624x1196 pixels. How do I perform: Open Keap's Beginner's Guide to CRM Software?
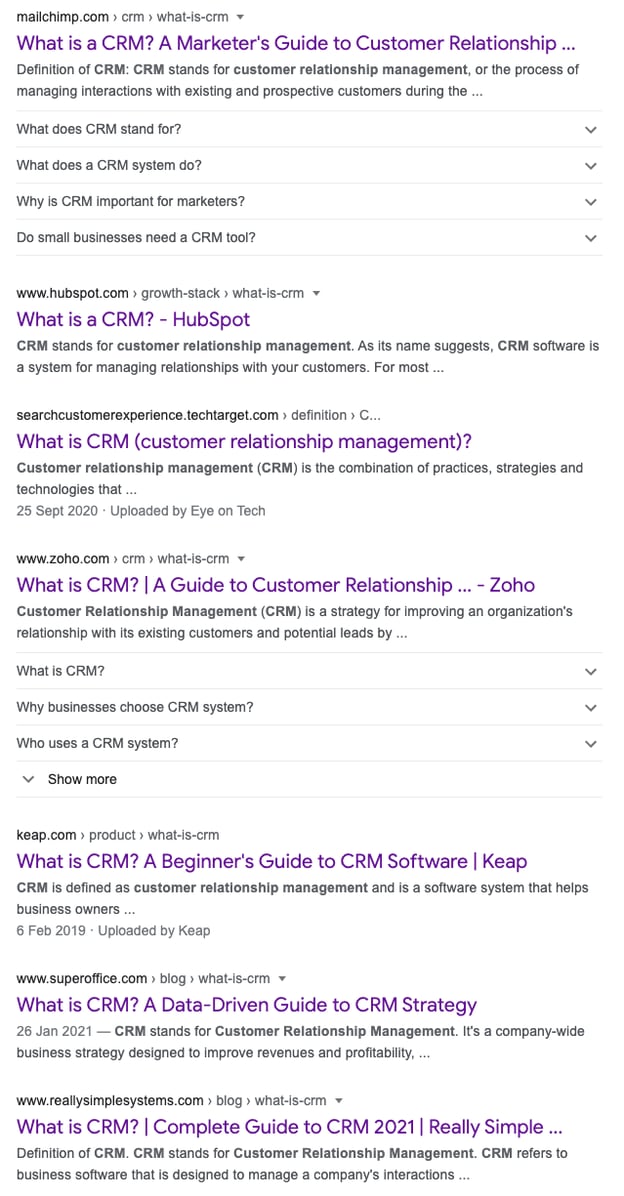(272, 862)
